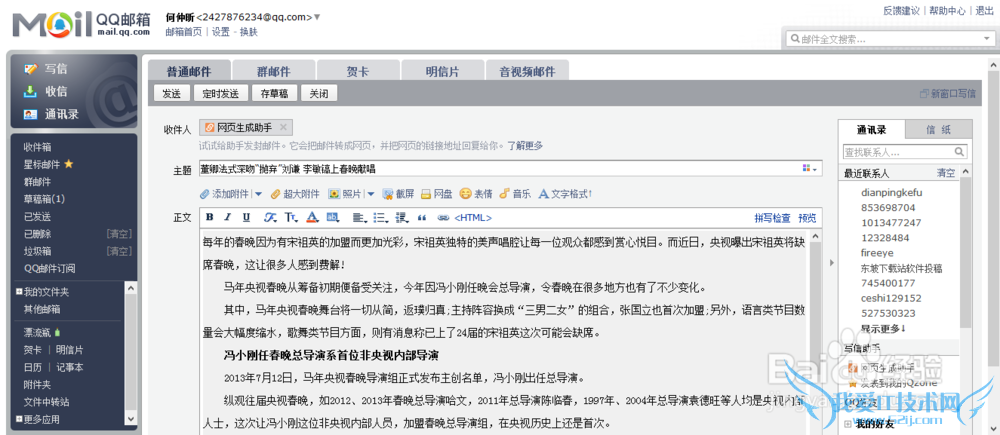Click the 定时发送 button

click(x=221, y=93)
